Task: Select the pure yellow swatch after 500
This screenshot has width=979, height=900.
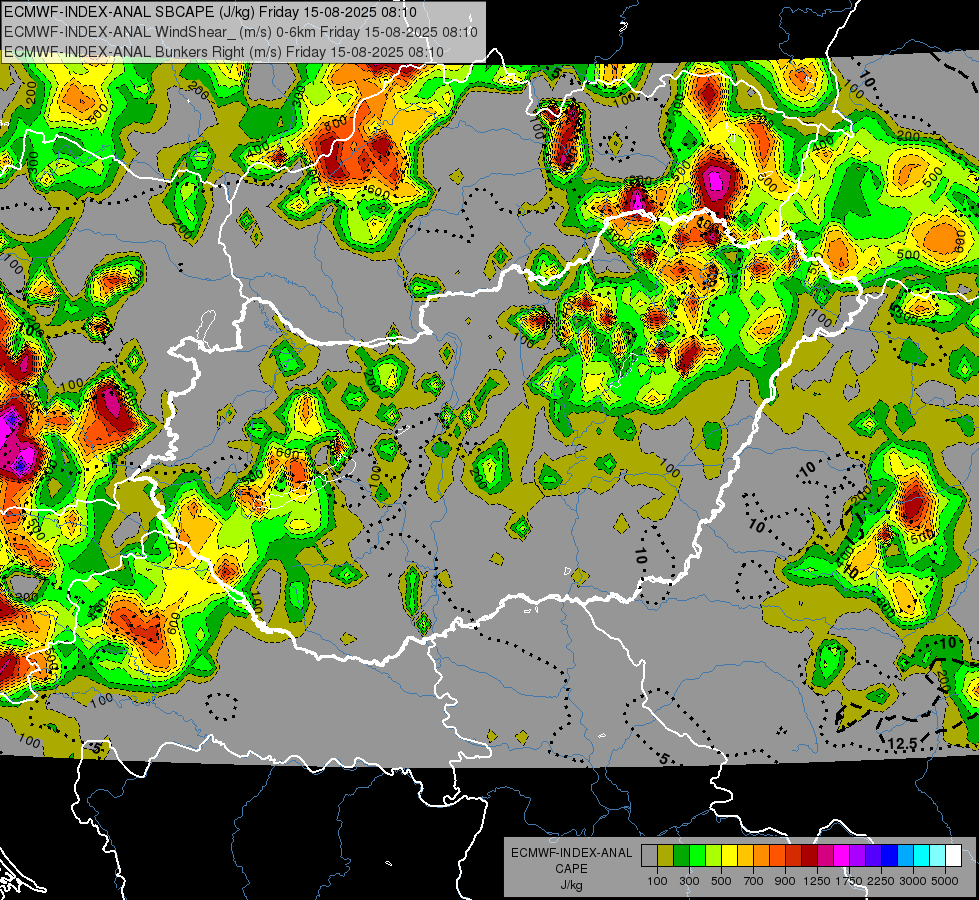Action: click(x=729, y=856)
